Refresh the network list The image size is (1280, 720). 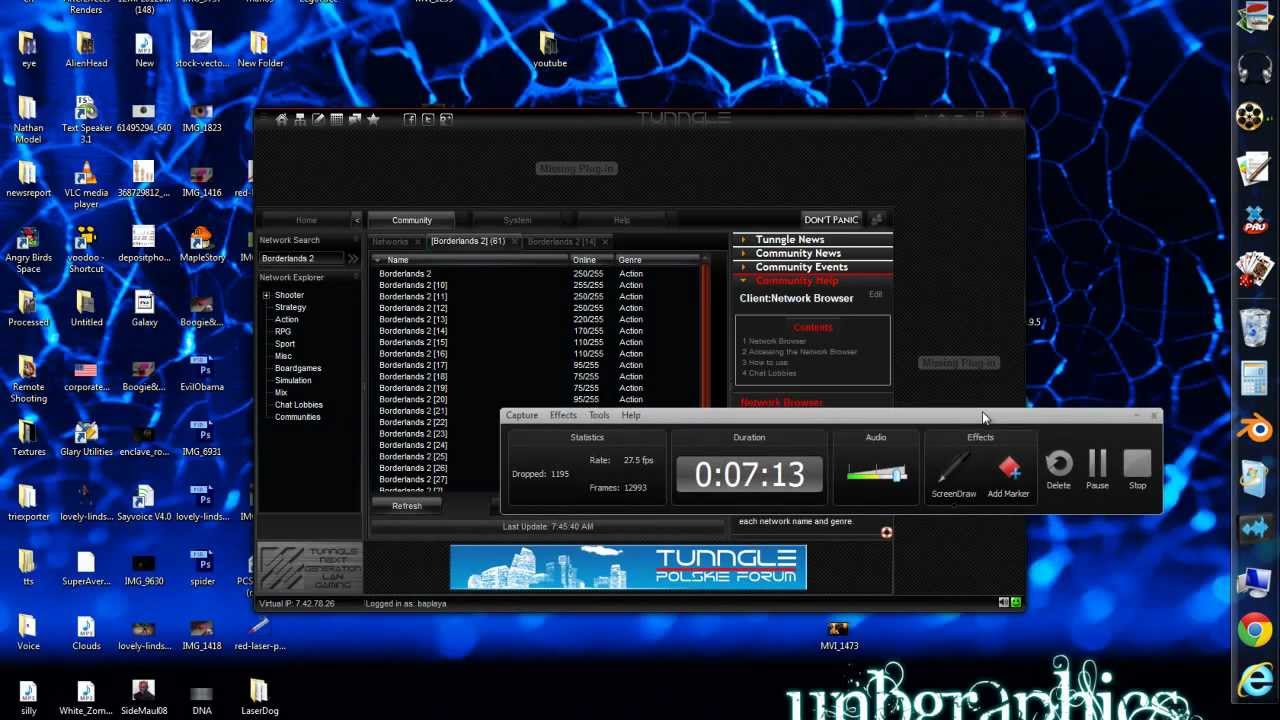click(407, 506)
